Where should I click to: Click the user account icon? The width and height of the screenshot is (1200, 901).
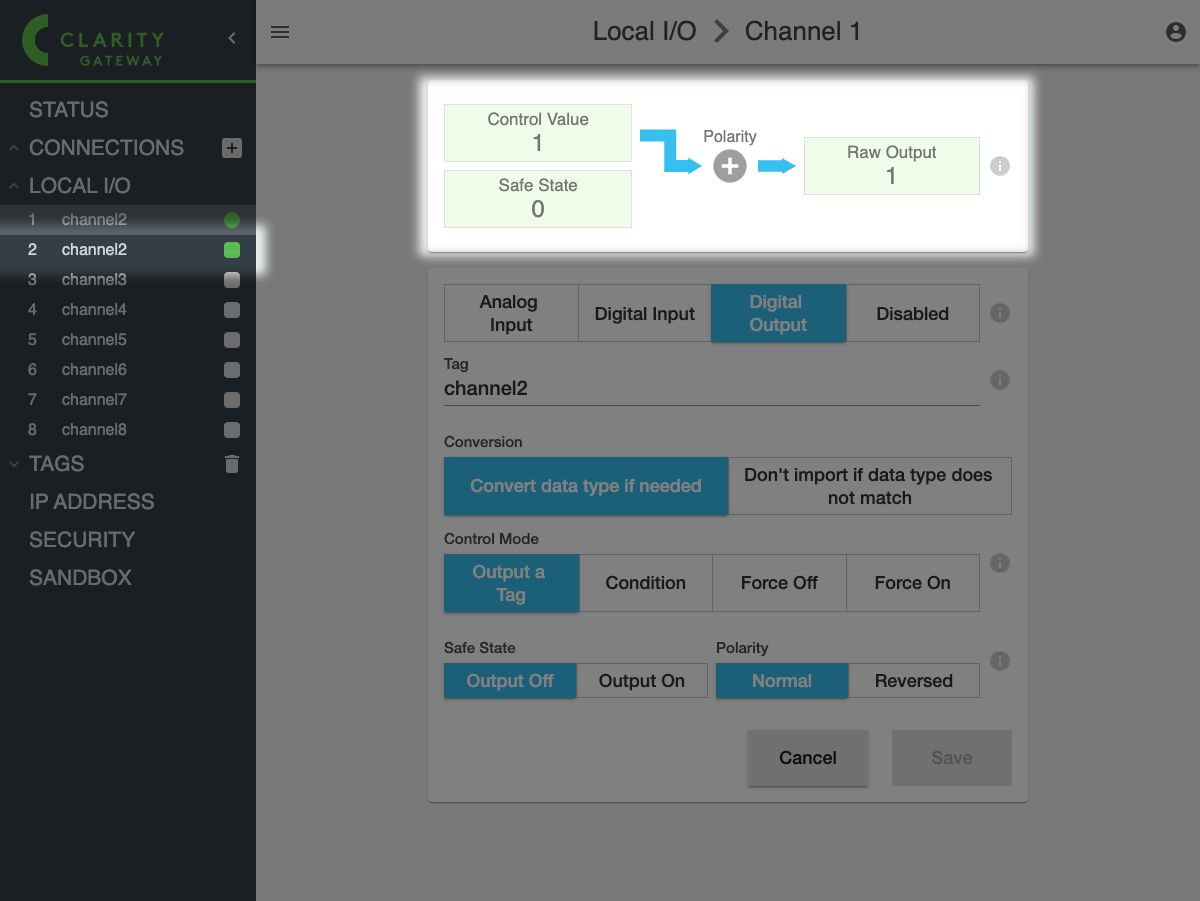coord(1176,32)
